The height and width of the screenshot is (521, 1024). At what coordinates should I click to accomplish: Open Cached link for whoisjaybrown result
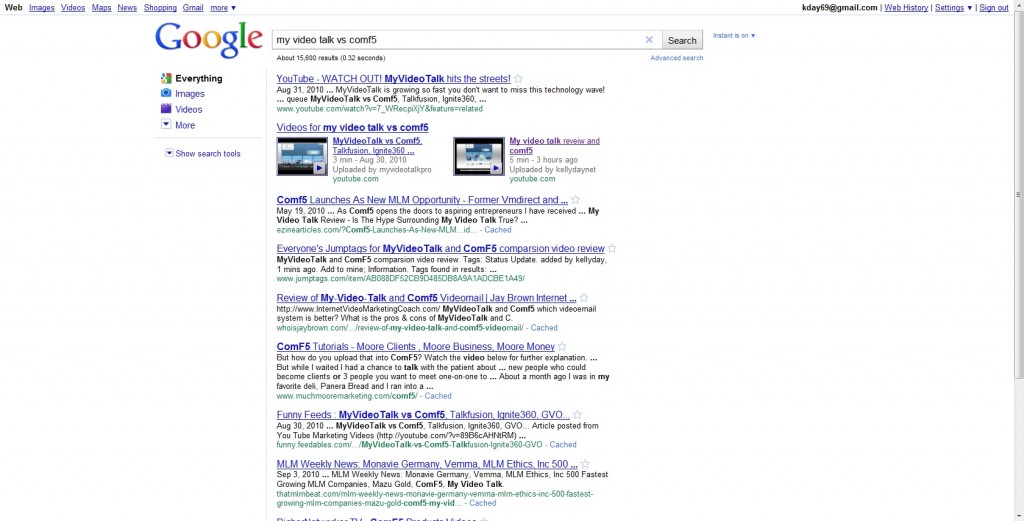point(544,328)
